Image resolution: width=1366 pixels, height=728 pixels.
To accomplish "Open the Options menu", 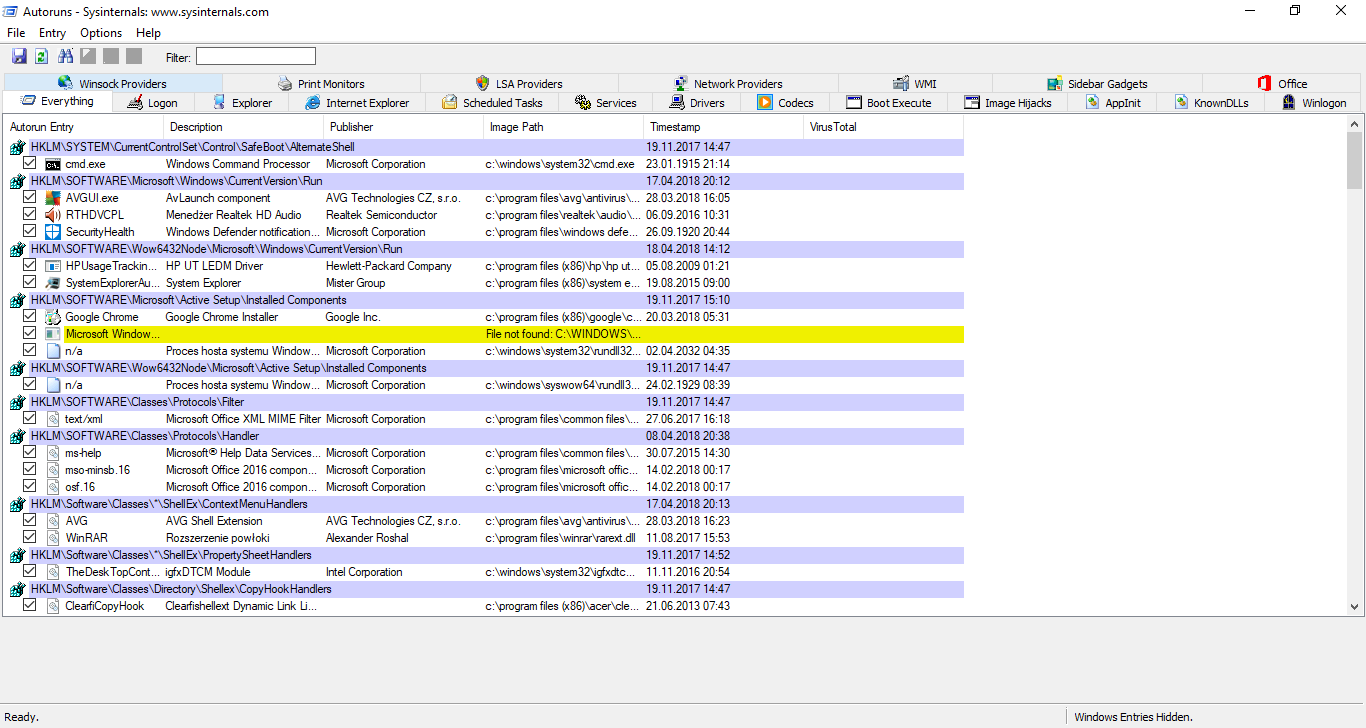I will pyautogui.click(x=101, y=33).
